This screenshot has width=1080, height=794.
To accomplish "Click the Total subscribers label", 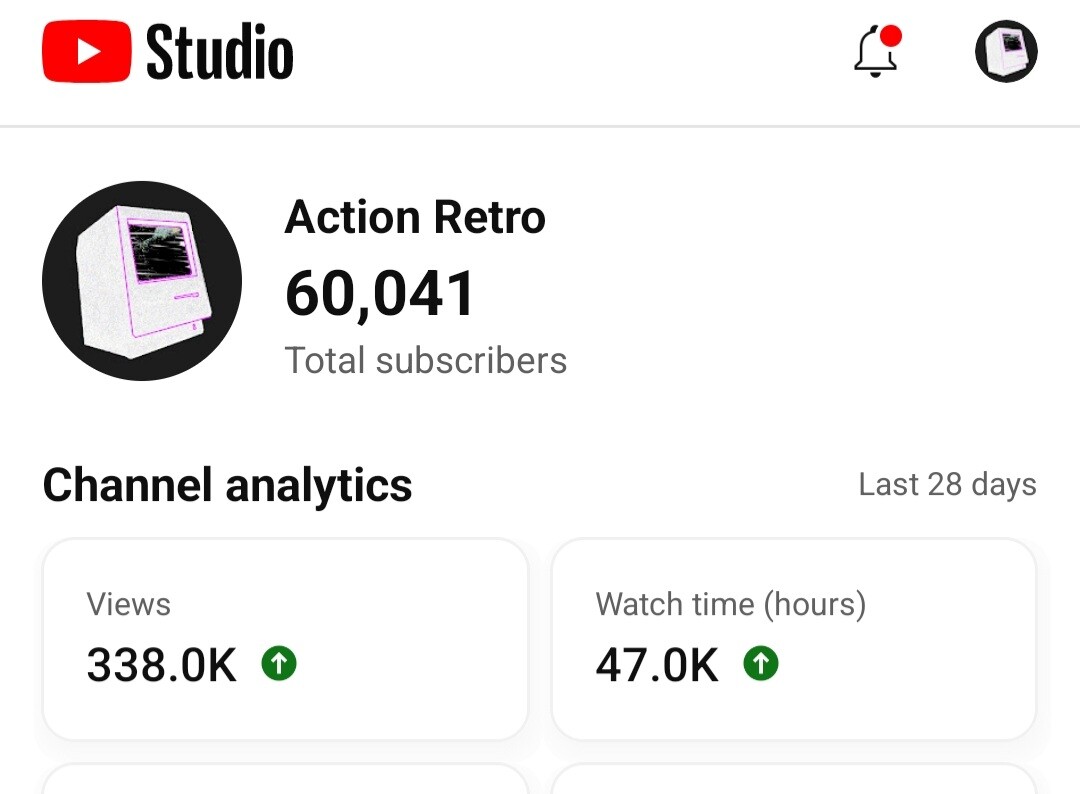I will [x=426, y=360].
